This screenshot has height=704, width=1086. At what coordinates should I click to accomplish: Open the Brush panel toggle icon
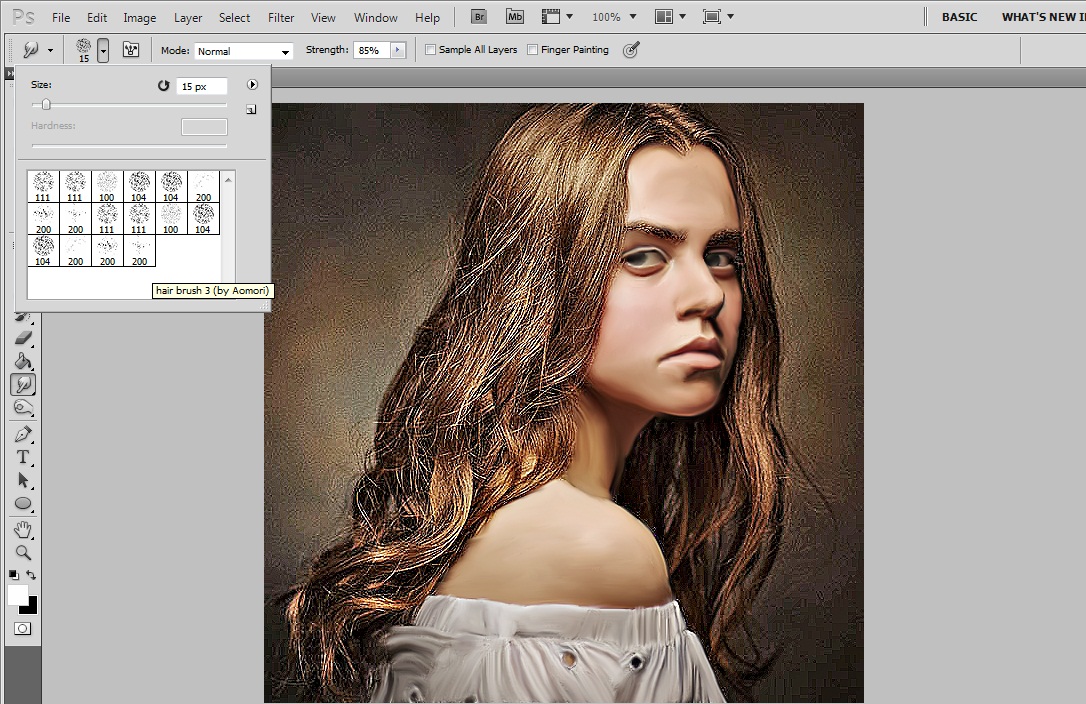130,50
